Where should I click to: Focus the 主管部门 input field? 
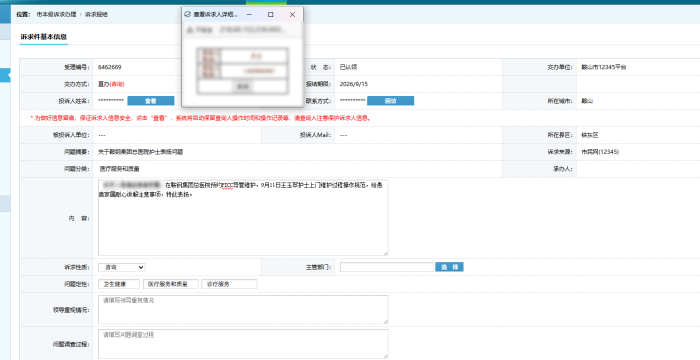(387, 267)
